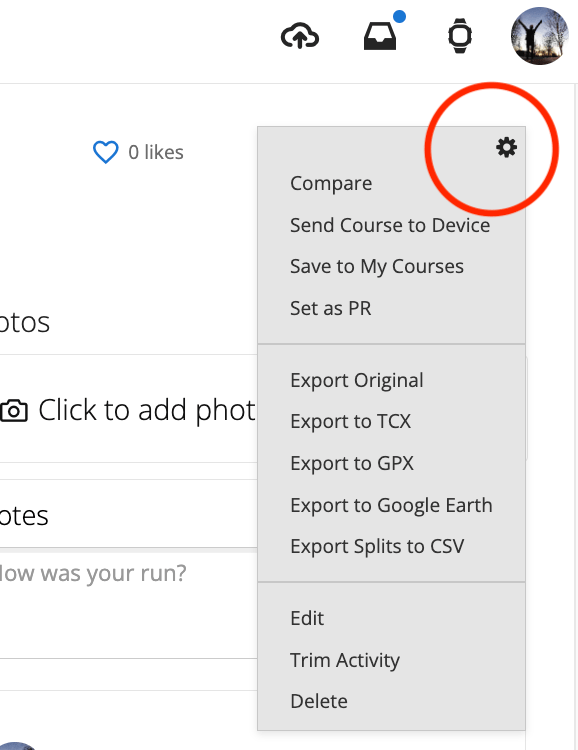
Task: Choose Export to Google Earth
Action: pos(391,506)
